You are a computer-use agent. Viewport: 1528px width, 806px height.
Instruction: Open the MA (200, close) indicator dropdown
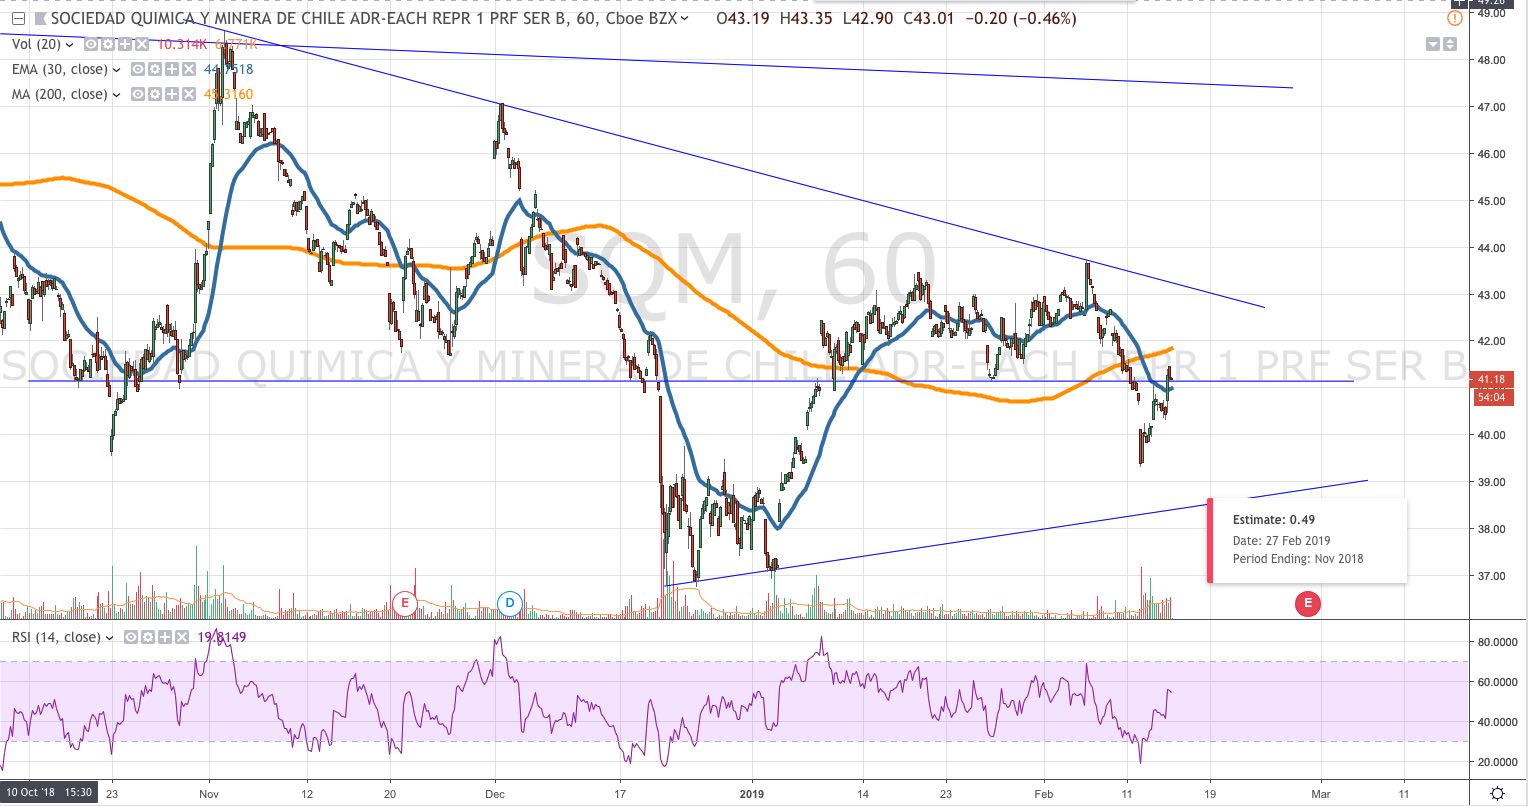pos(116,94)
